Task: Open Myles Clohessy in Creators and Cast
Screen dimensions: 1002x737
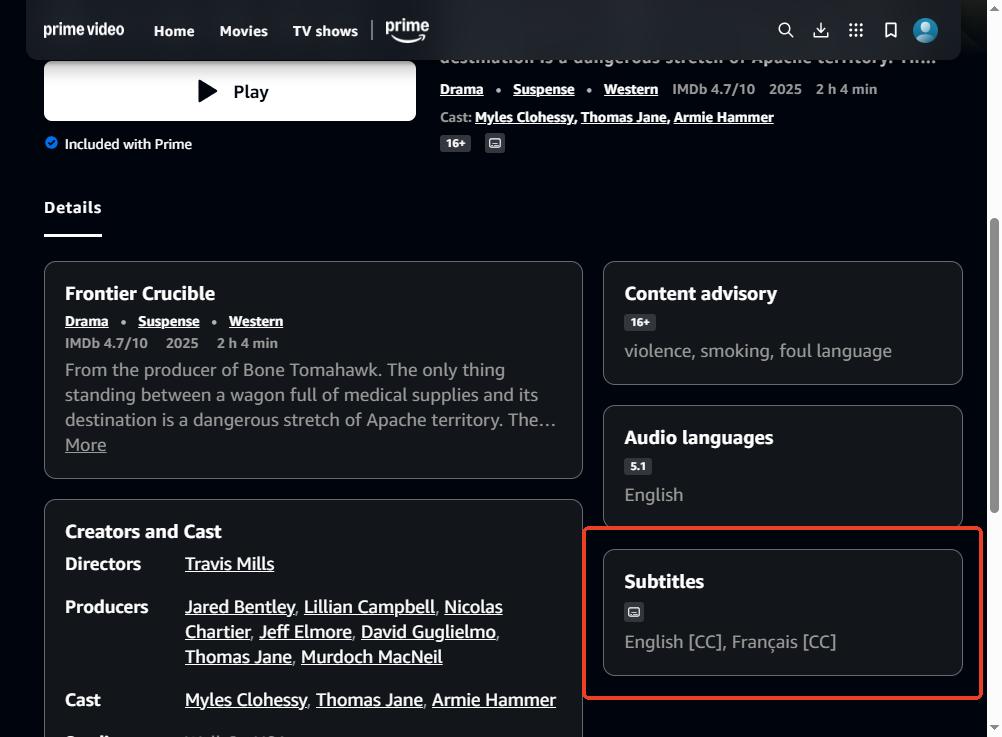Action: click(x=246, y=700)
